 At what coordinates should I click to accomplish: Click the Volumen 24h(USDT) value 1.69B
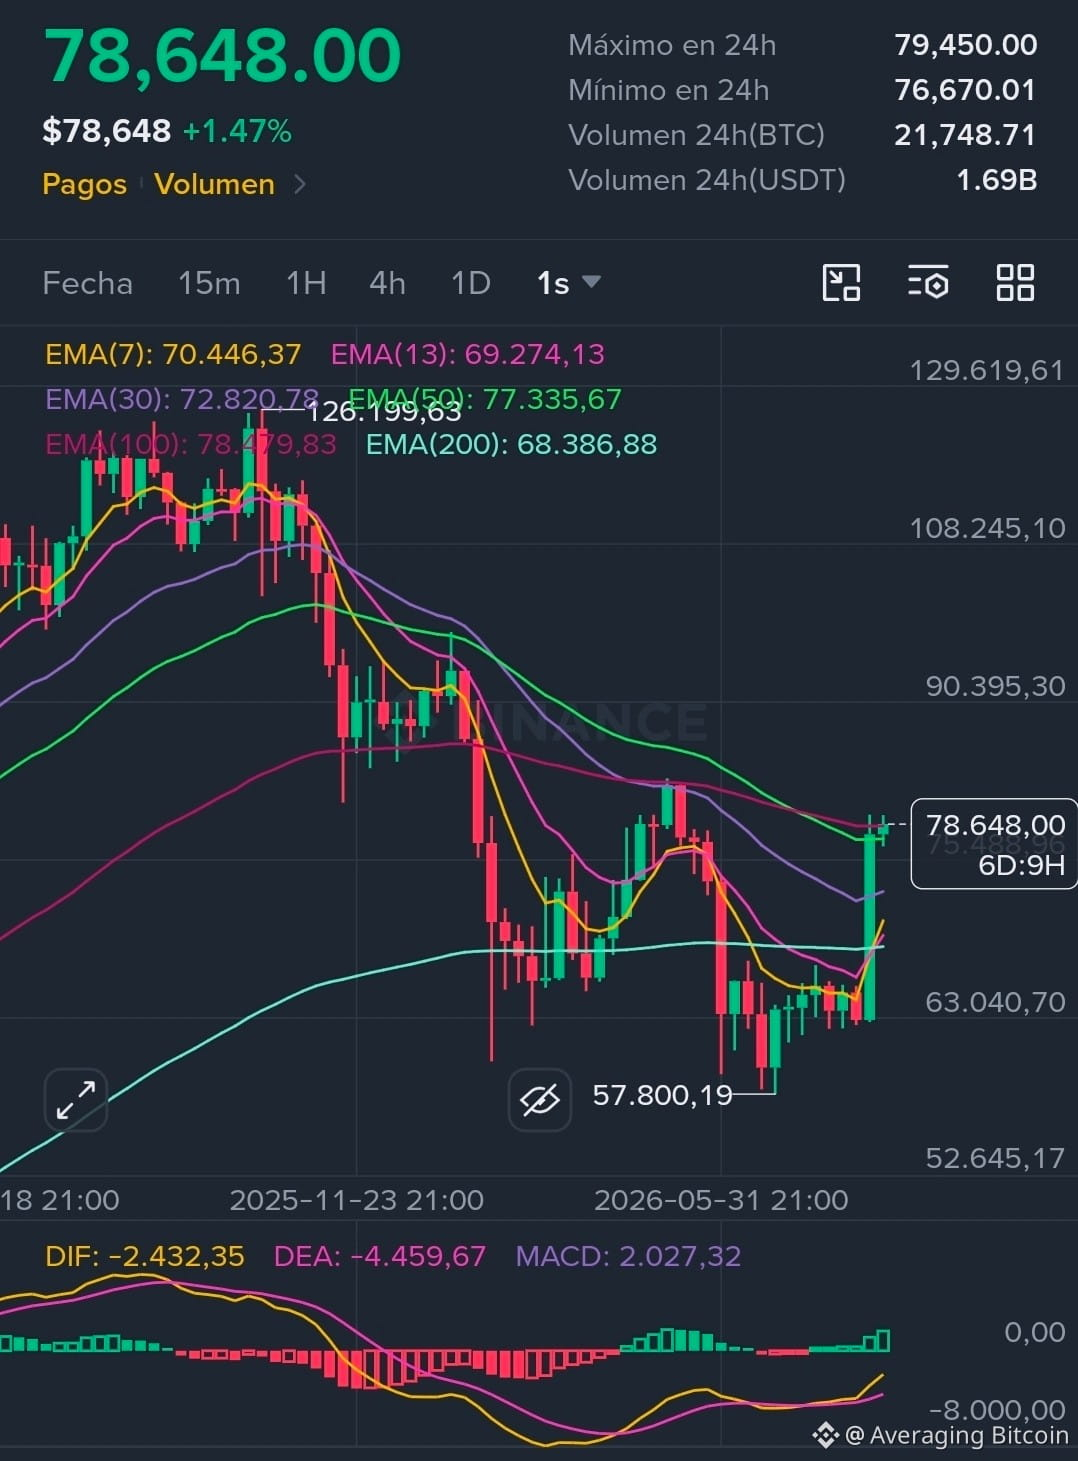tap(996, 180)
